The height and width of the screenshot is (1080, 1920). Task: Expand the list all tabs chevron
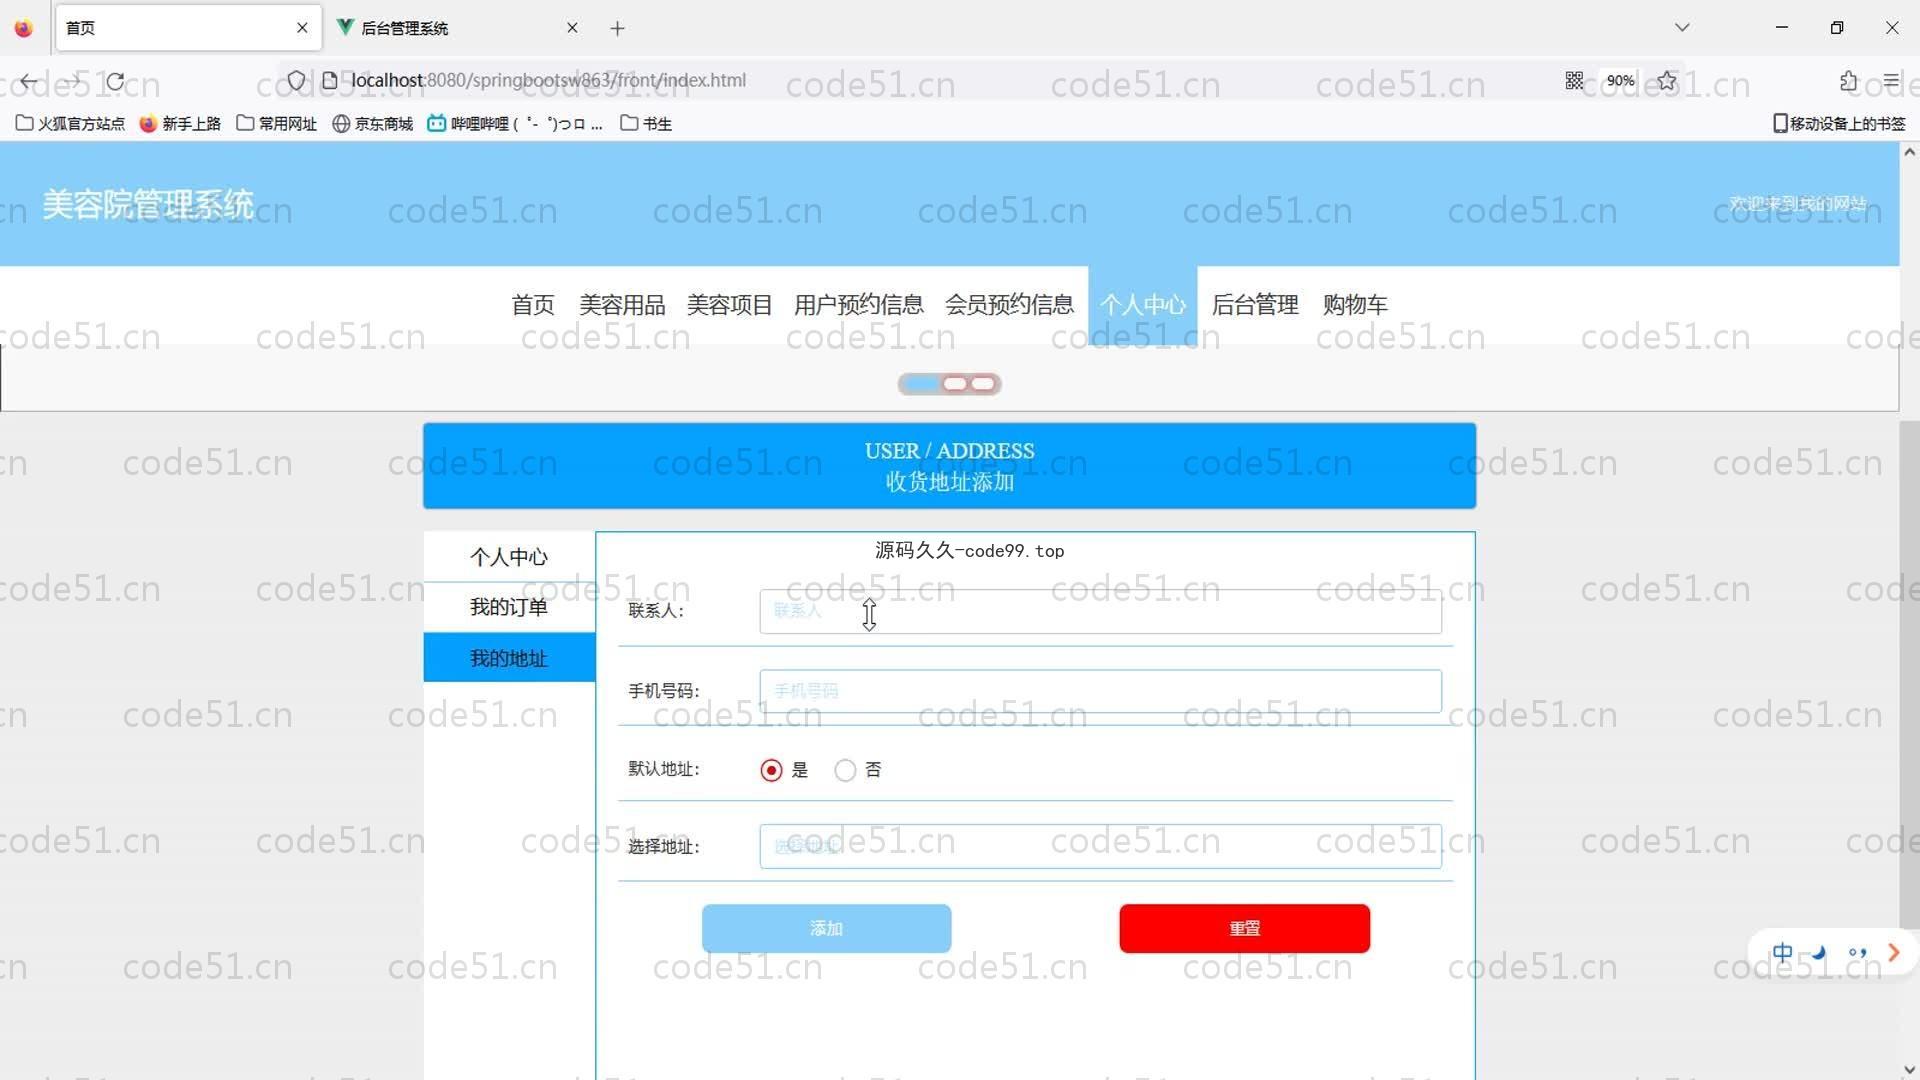point(1682,28)
